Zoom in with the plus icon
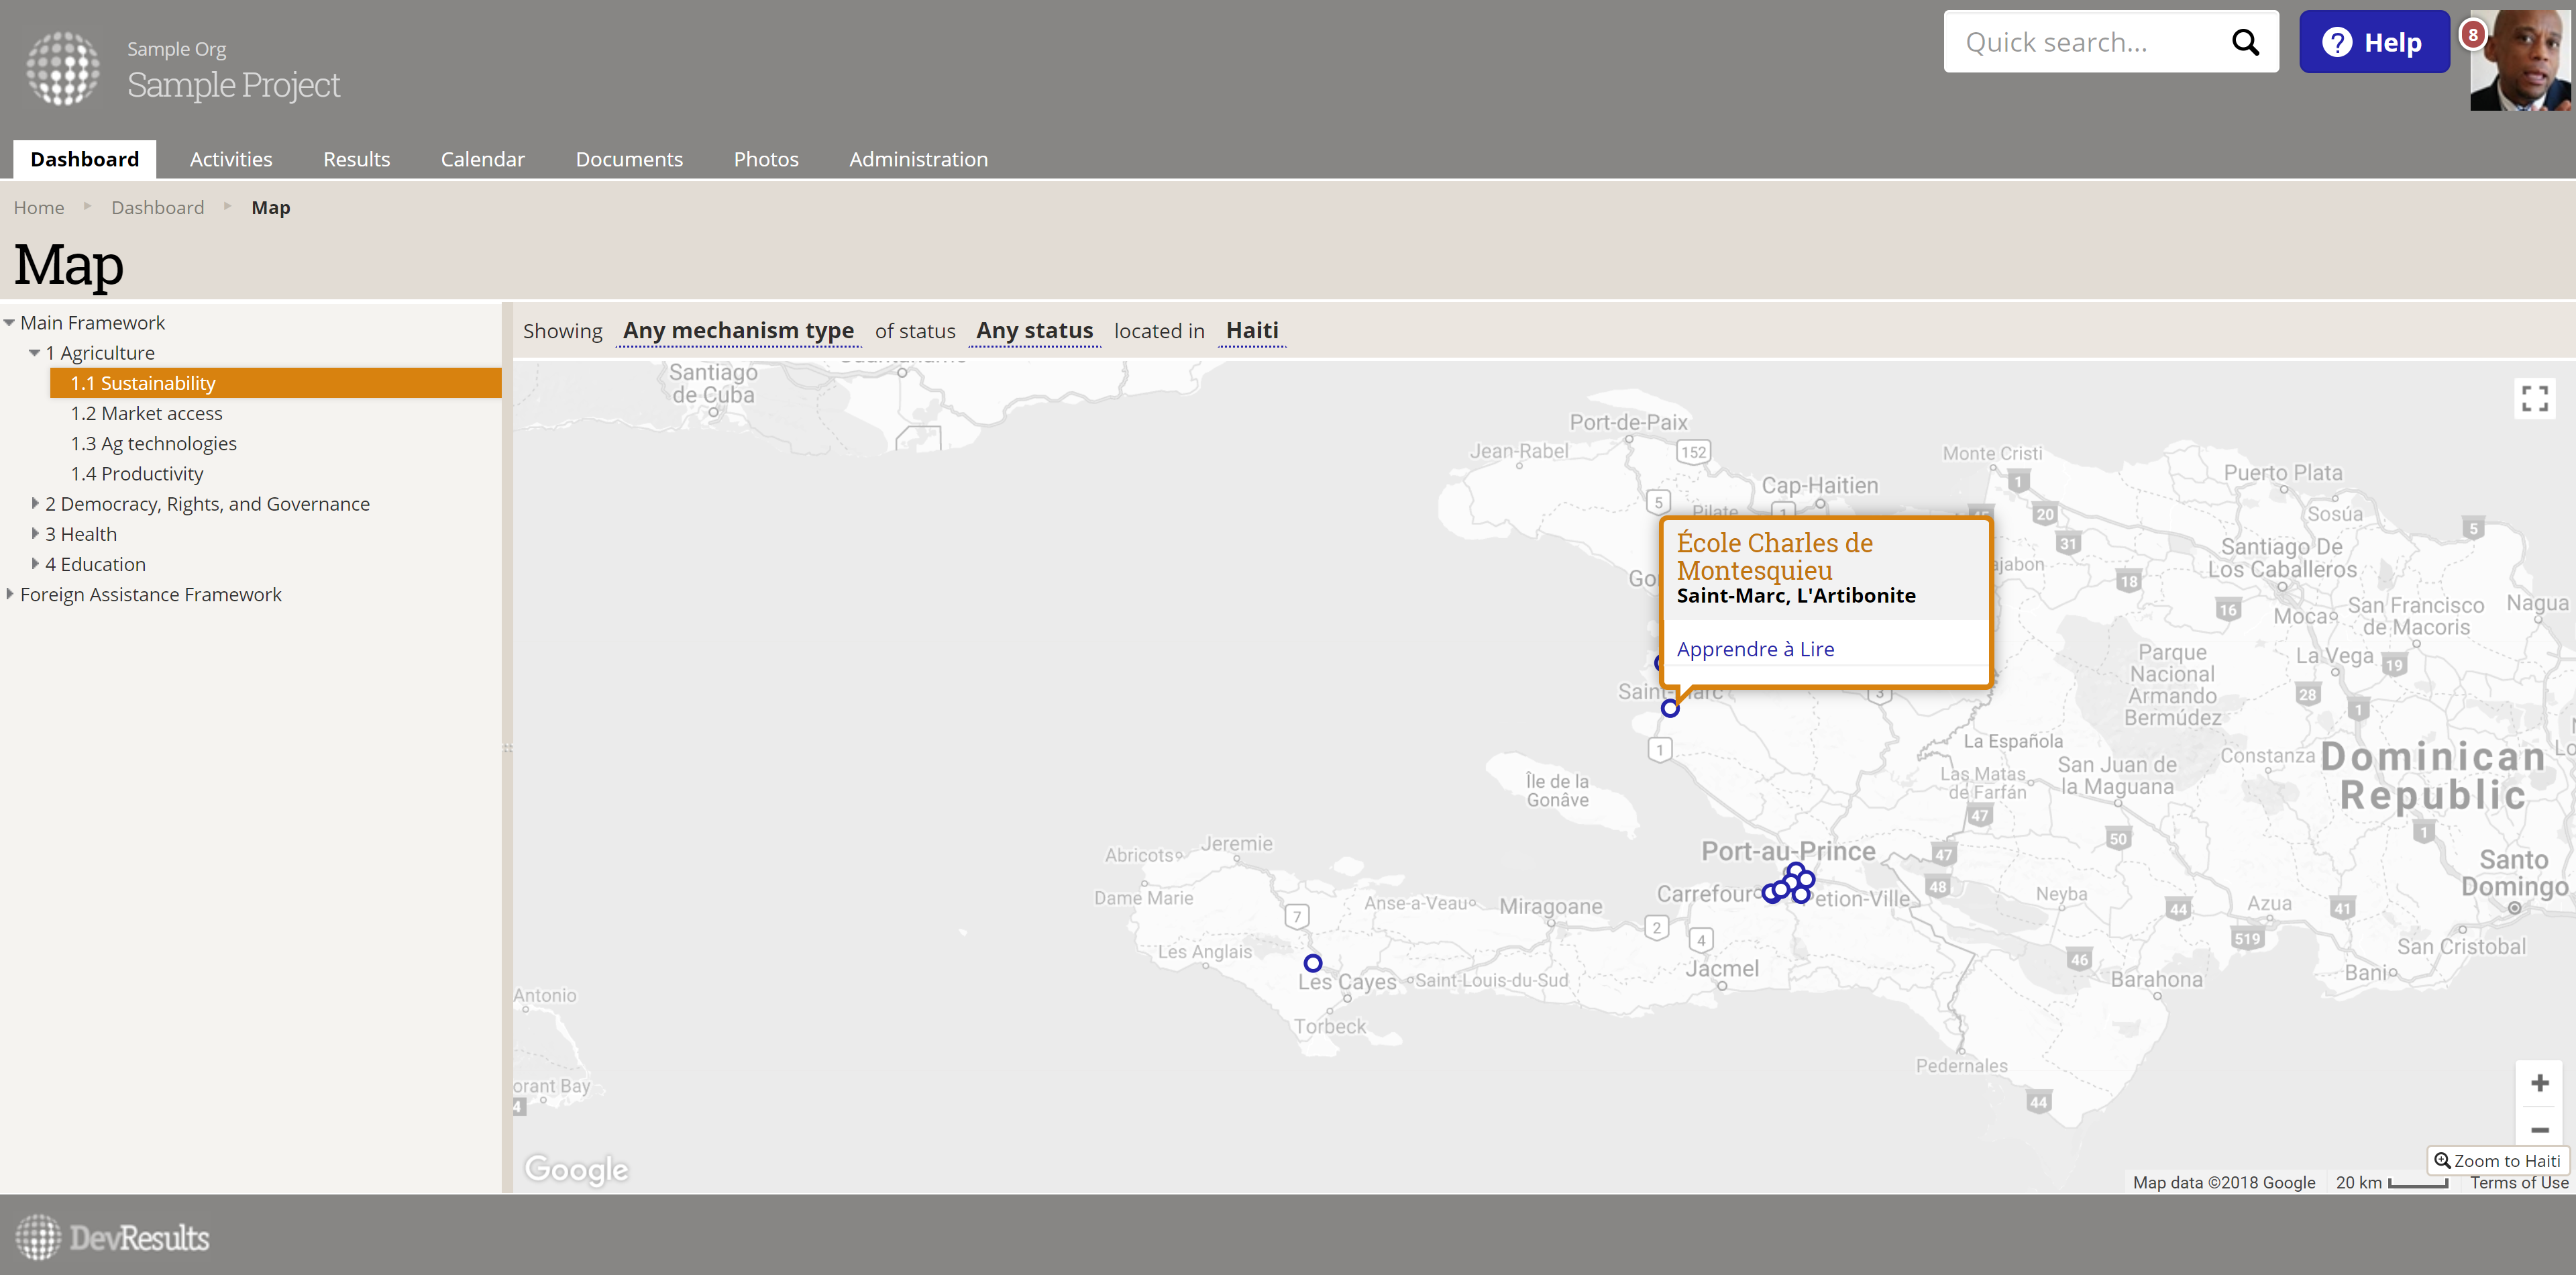The height and width of the screenshot is (1275, 2576). [2539, 1083]
